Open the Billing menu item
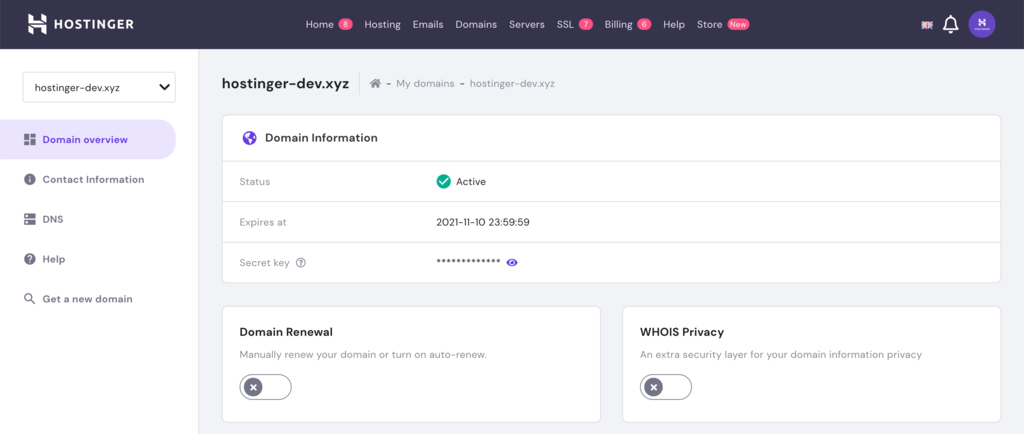1024x434 pixels. [619, 25]
